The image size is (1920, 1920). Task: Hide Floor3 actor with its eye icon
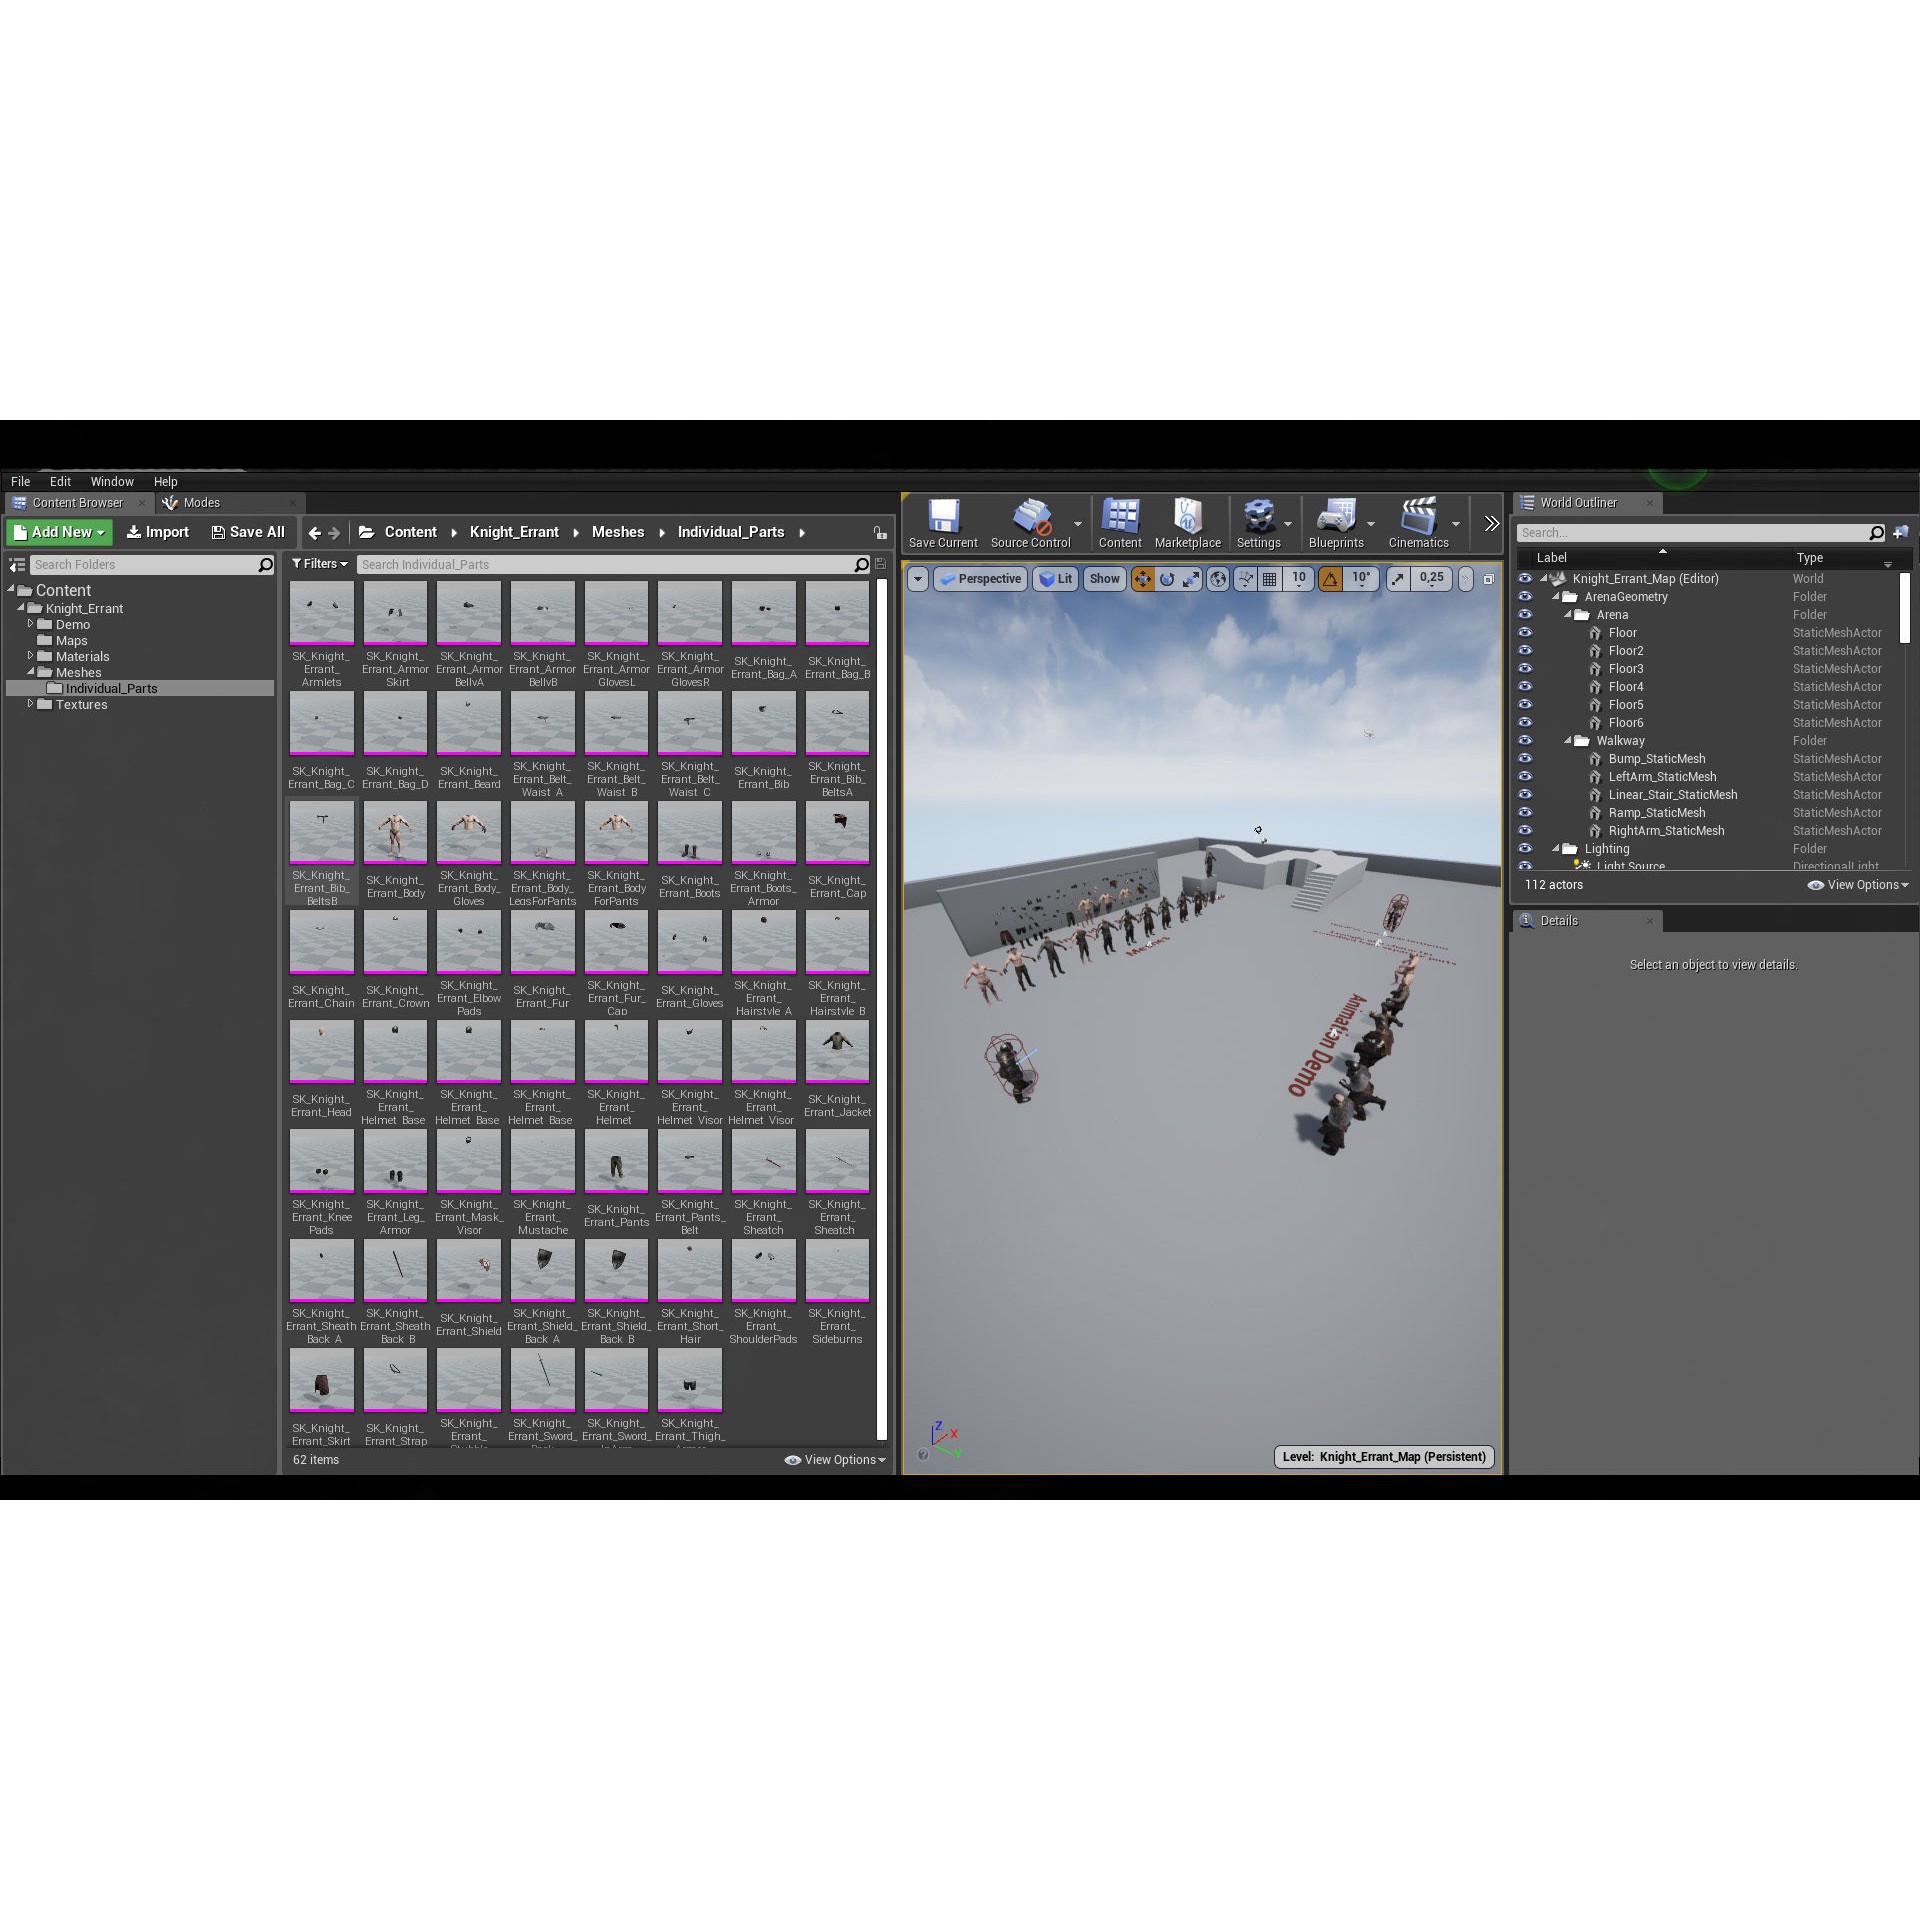pyautogui.click(x=1525, y=669)
